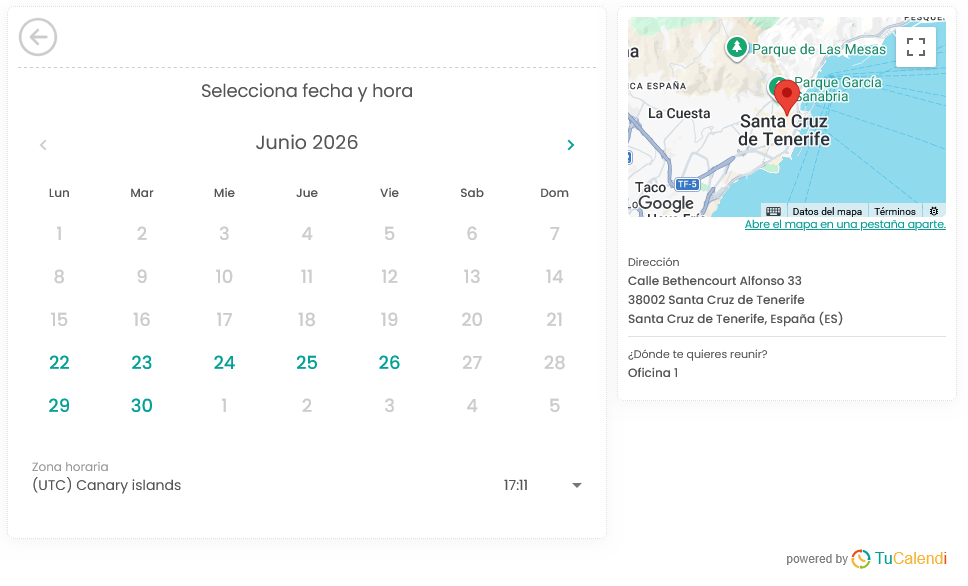The height and width of the screenshot is (586, 968).
Task: Open map keyboard shortcuts icon
Action: click(773, 211)
